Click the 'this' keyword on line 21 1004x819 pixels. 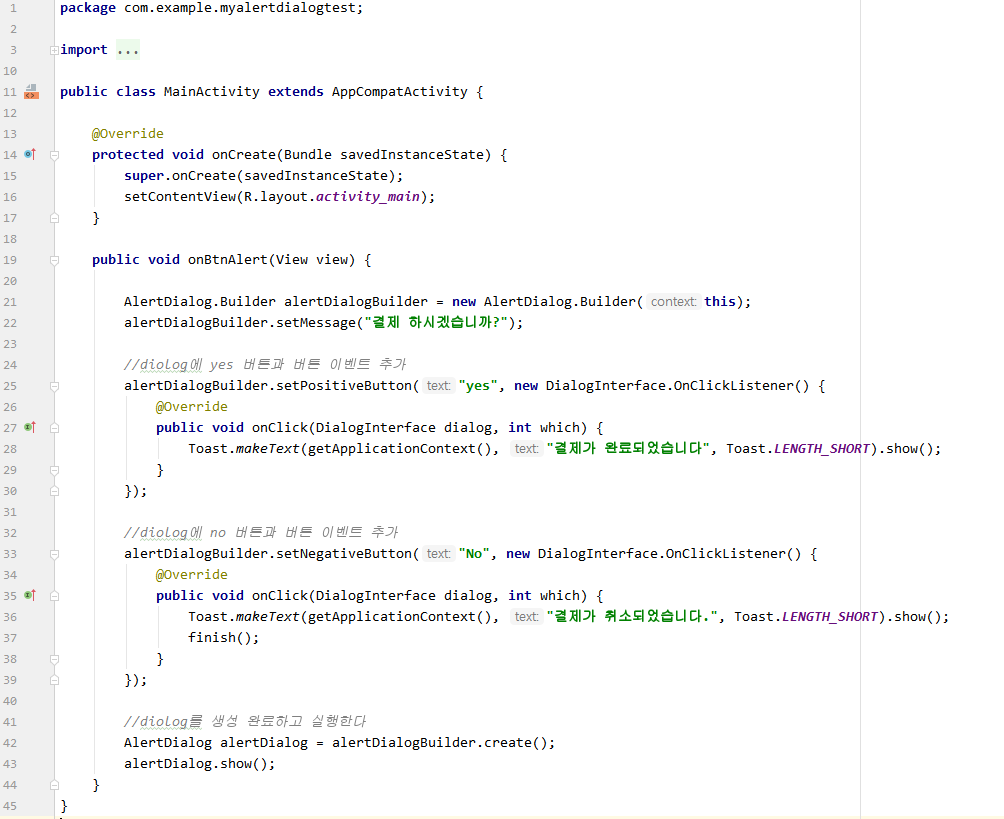tap(720, 302)
